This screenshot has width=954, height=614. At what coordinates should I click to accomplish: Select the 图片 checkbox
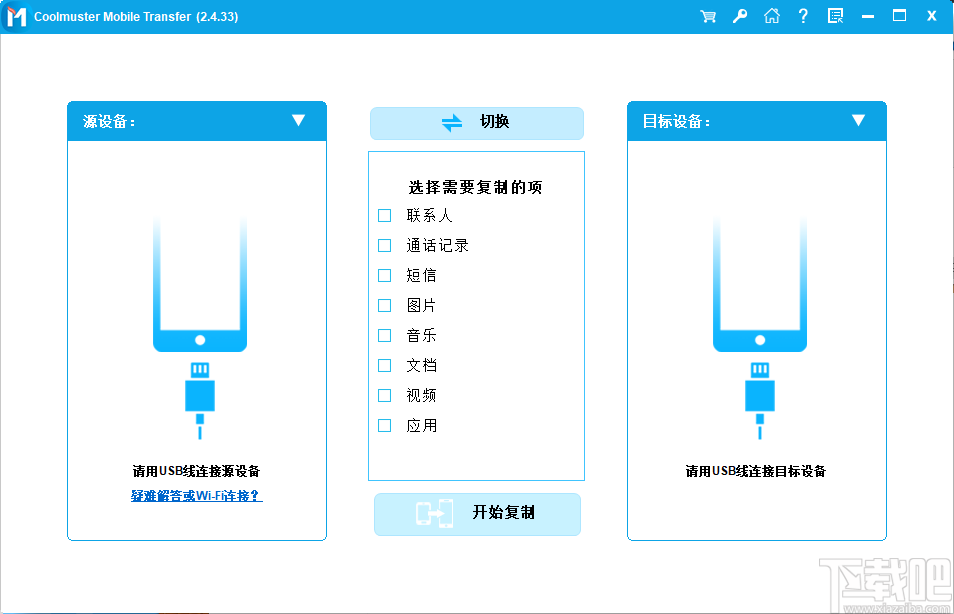[384, 305]
